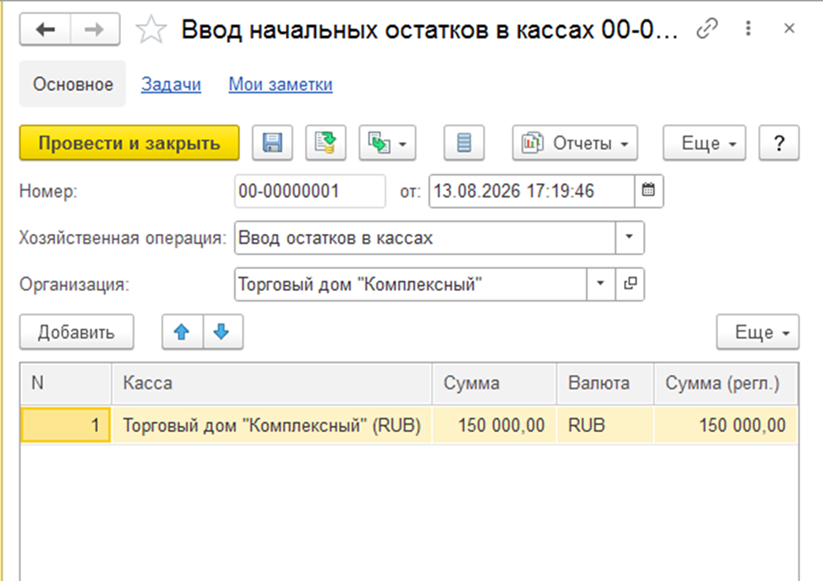This screenshot has width=823, height=581.
Task: Open help with the question mark button
Action: (779, 143)
